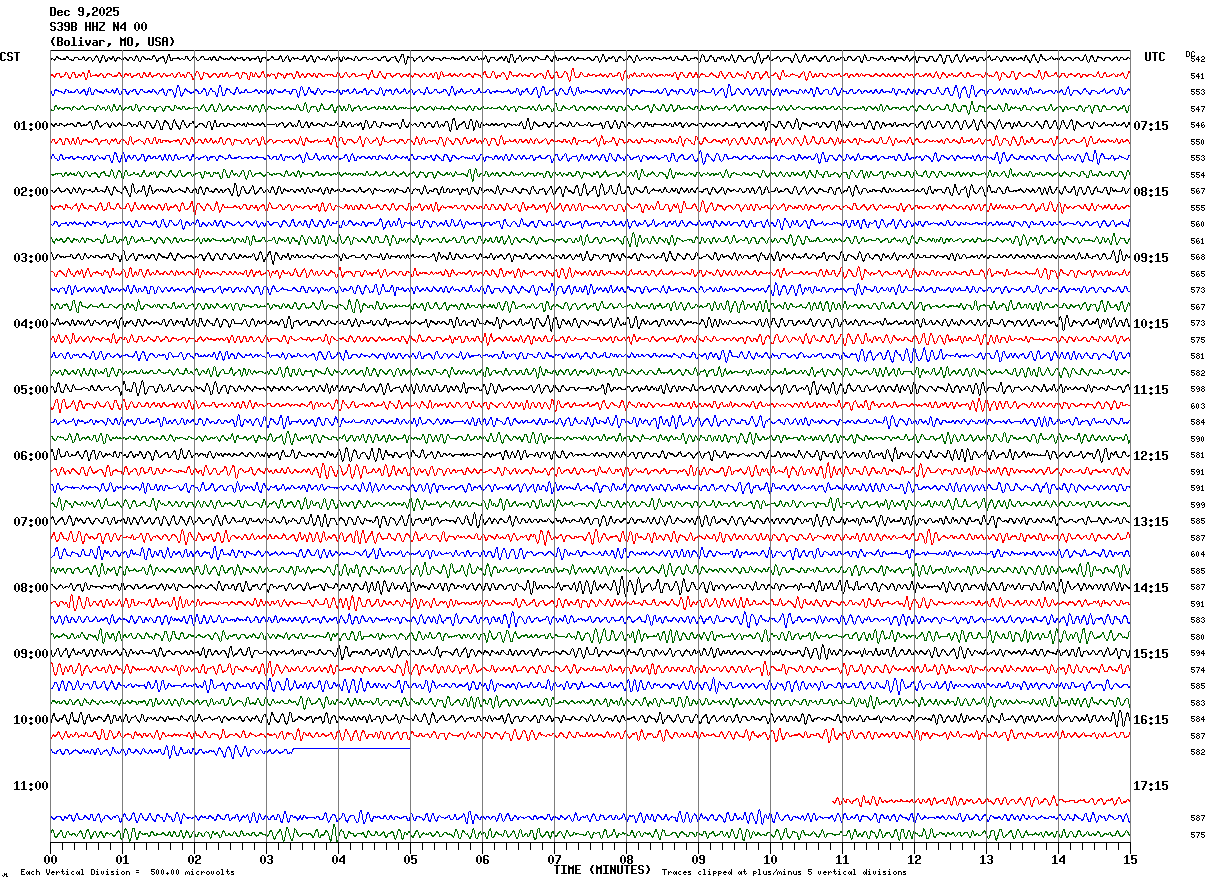Click the '06:00' CST time label
The image size is (1210, 886).
point(31,456)
